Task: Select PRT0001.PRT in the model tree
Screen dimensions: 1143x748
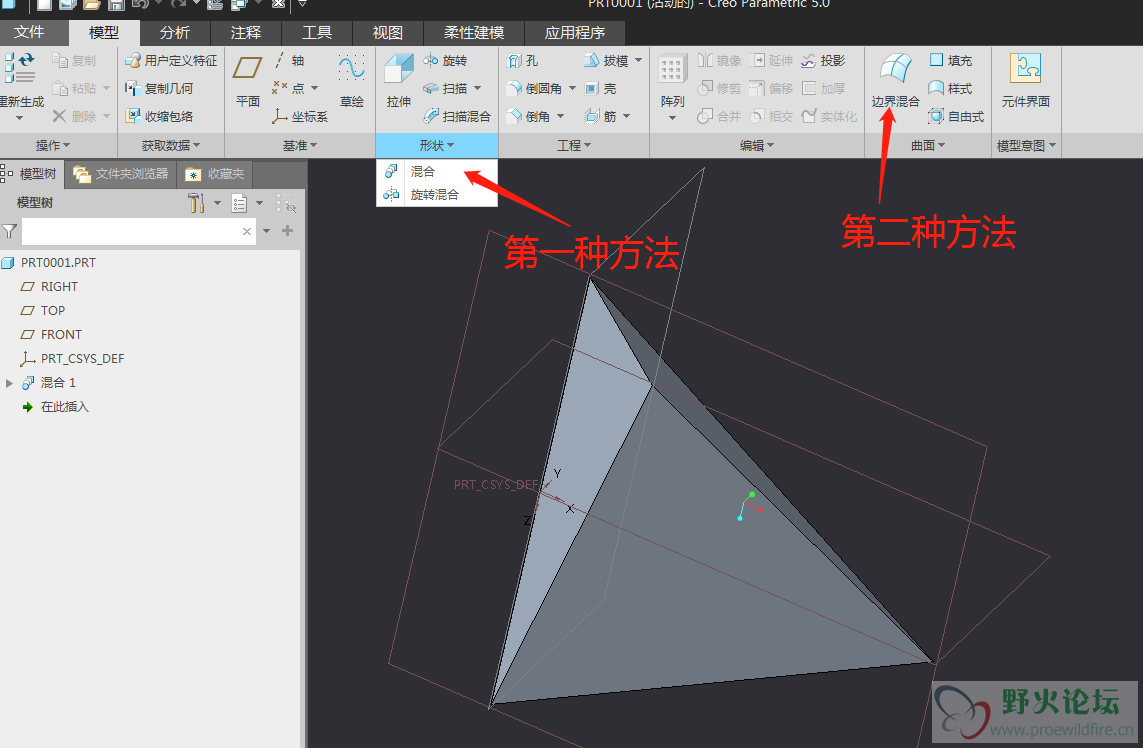Action: point(58,262)
